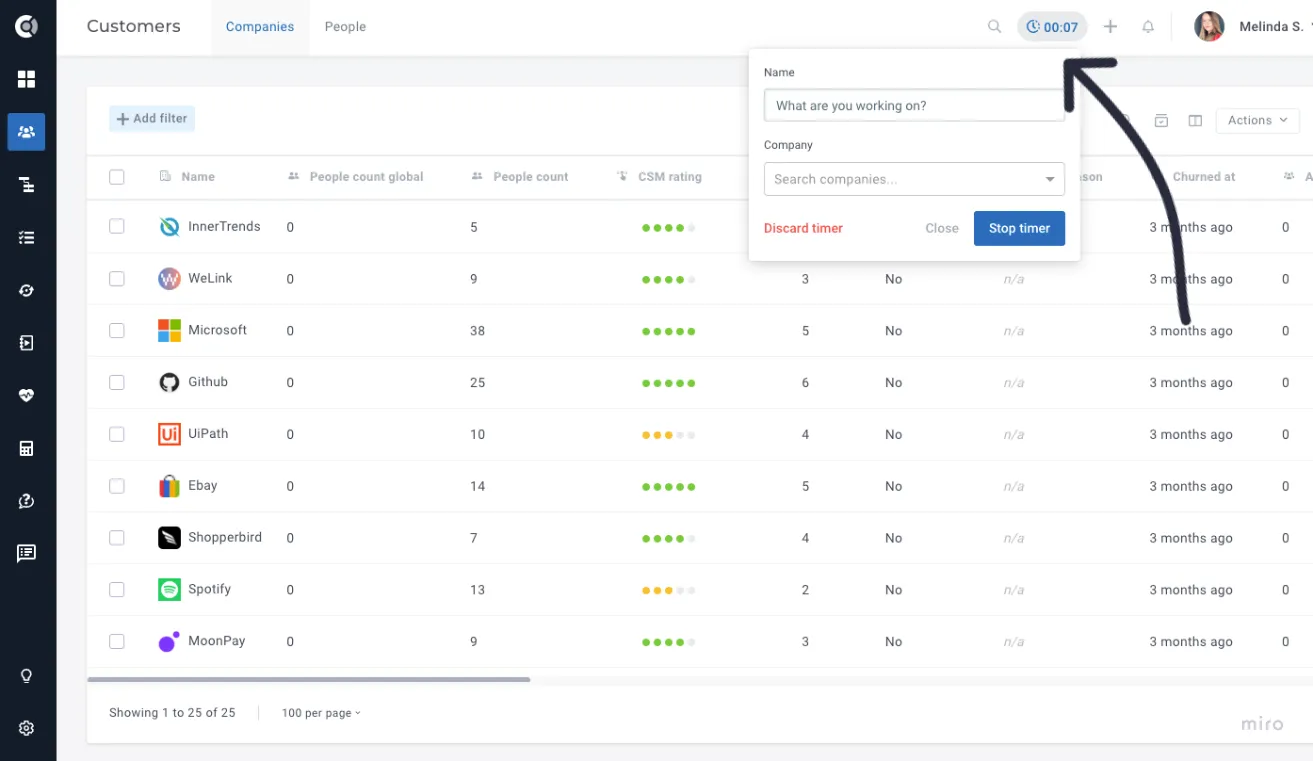Check the Spotify row checkbox
The height and width of the screenshot is (761, 1313).
pyautogui.click(x=117, y=590)
